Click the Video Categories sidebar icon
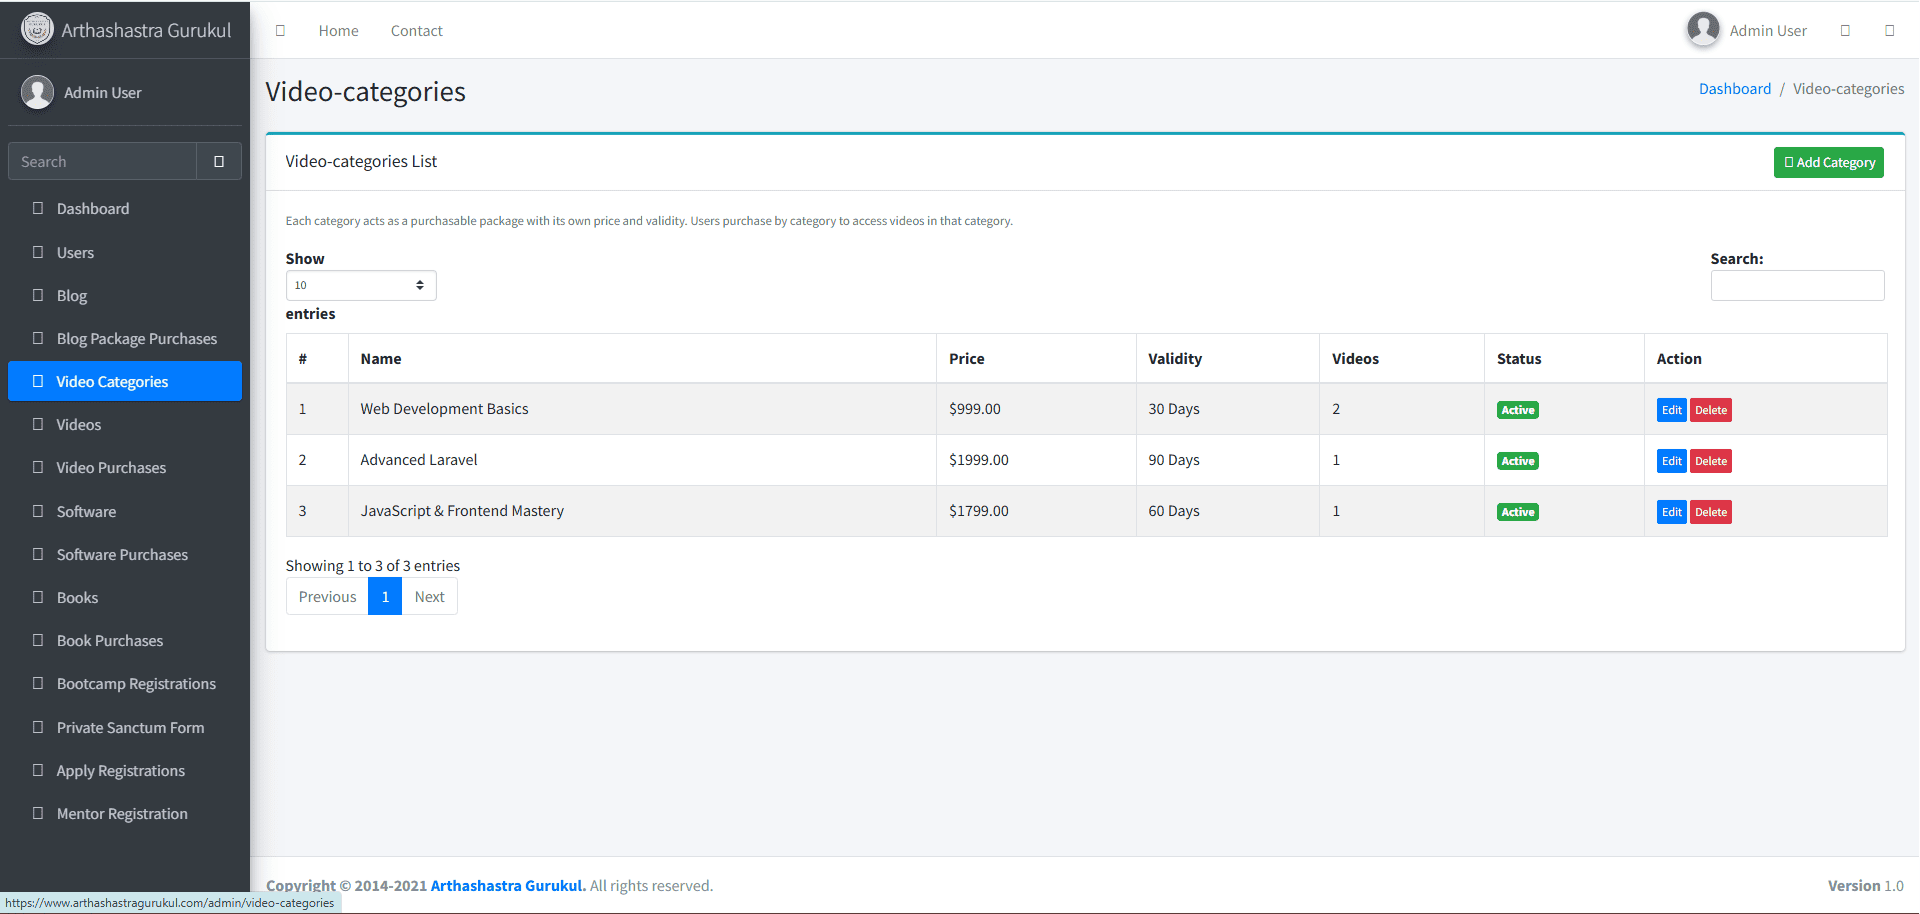The width and height of the screenshot is (1920, 914). (x=38, y=381)
